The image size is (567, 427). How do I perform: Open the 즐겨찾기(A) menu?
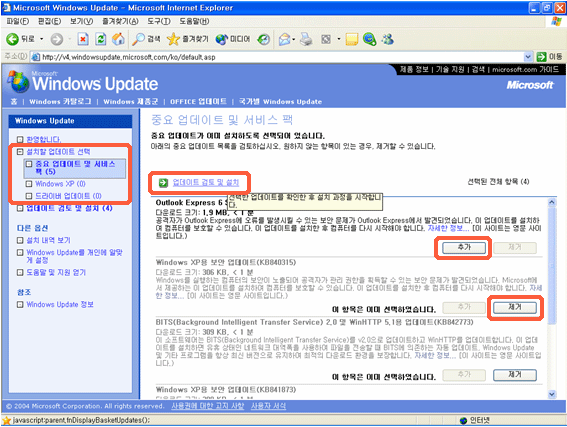[x=120, y=21]
